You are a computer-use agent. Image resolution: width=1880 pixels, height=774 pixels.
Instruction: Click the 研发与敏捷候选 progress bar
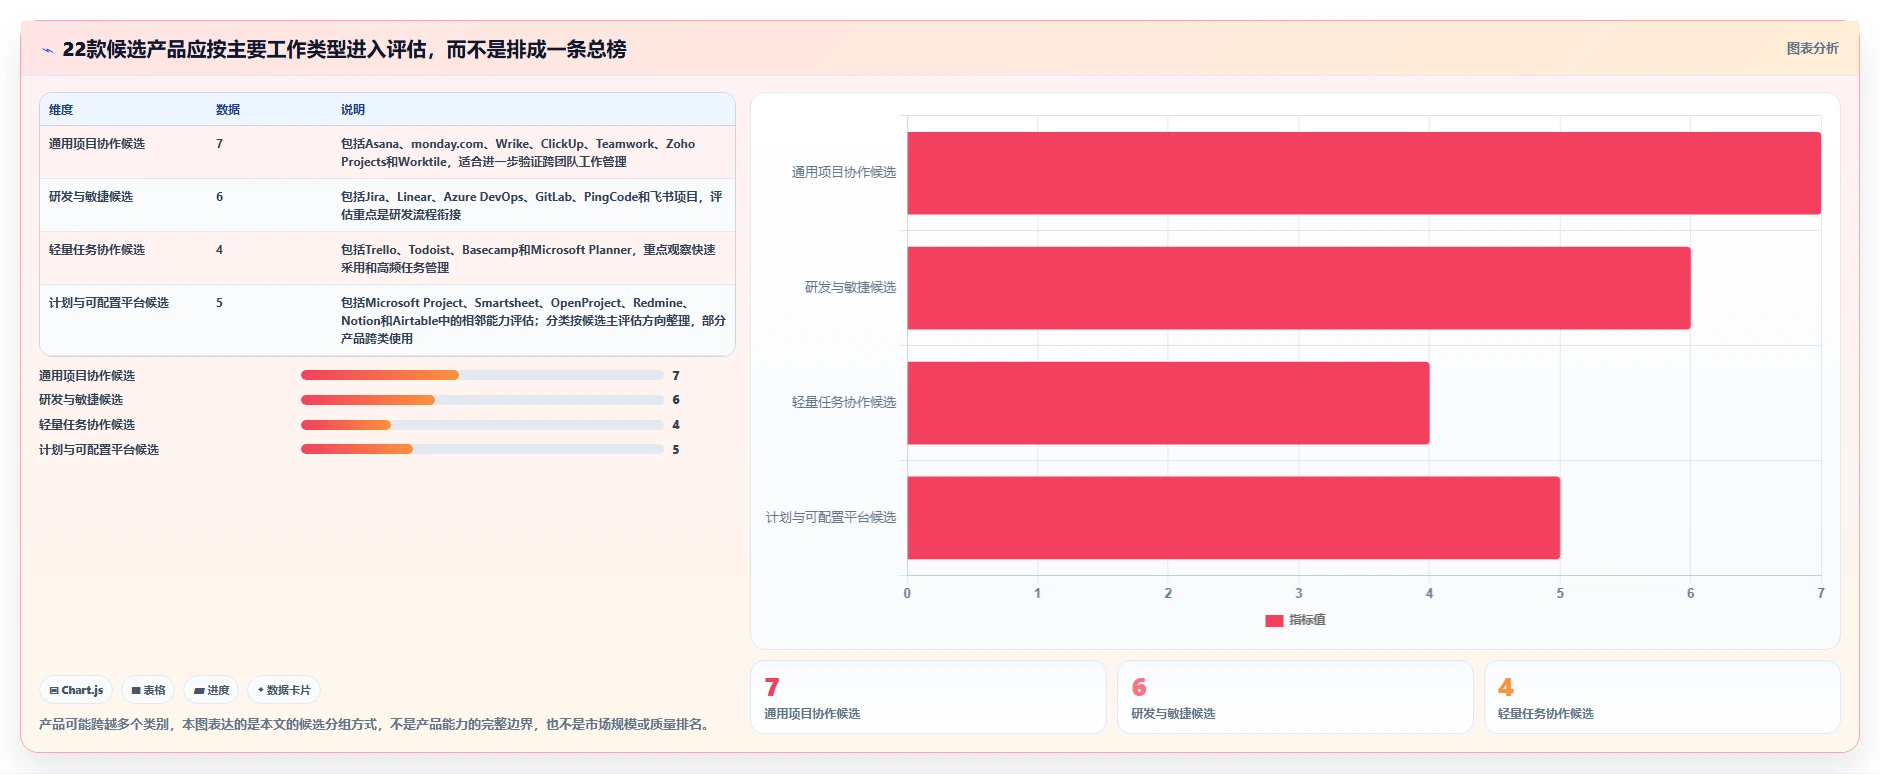482,400
